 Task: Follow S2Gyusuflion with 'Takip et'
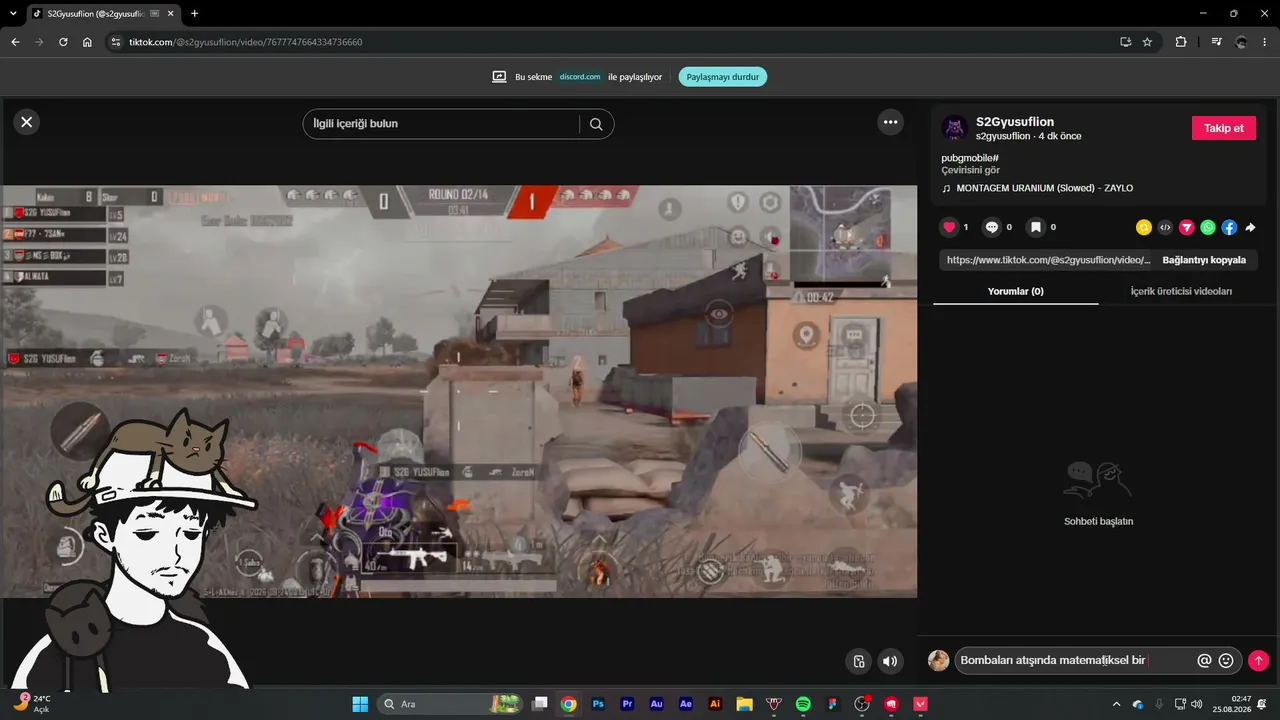point(1224,128)
